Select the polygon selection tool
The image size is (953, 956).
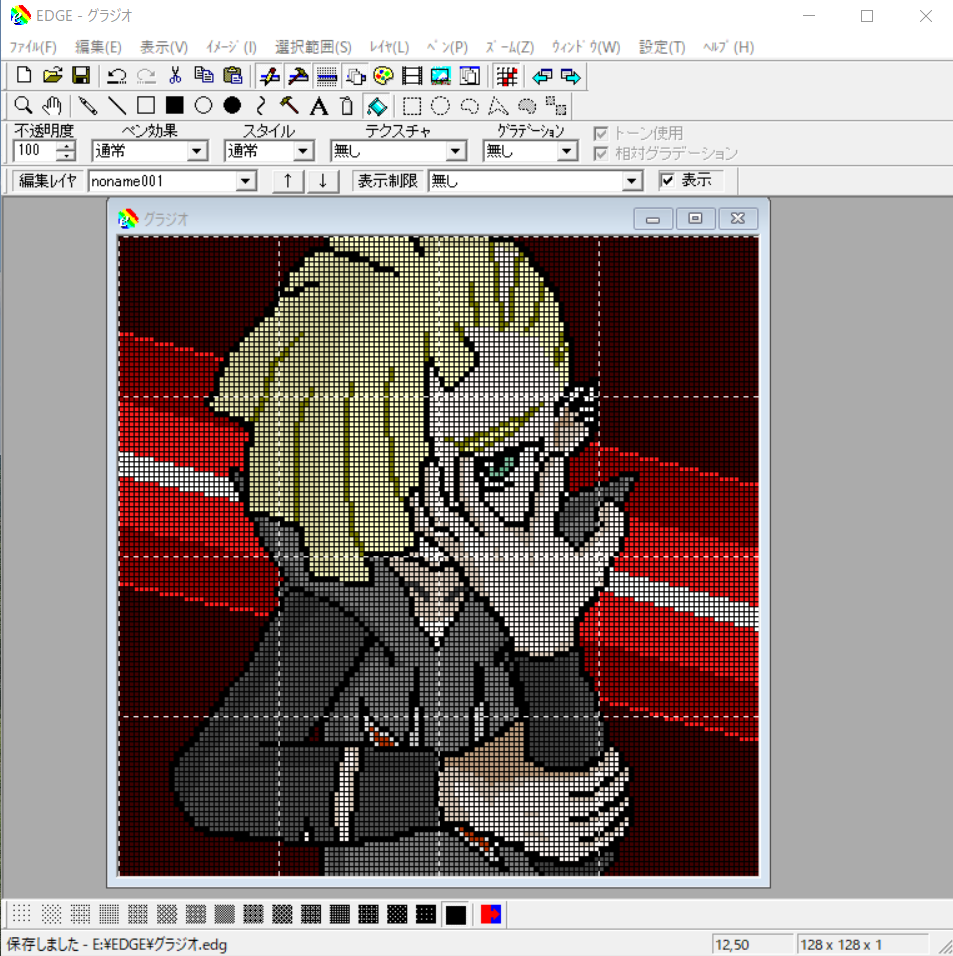(x=498, y=106)
